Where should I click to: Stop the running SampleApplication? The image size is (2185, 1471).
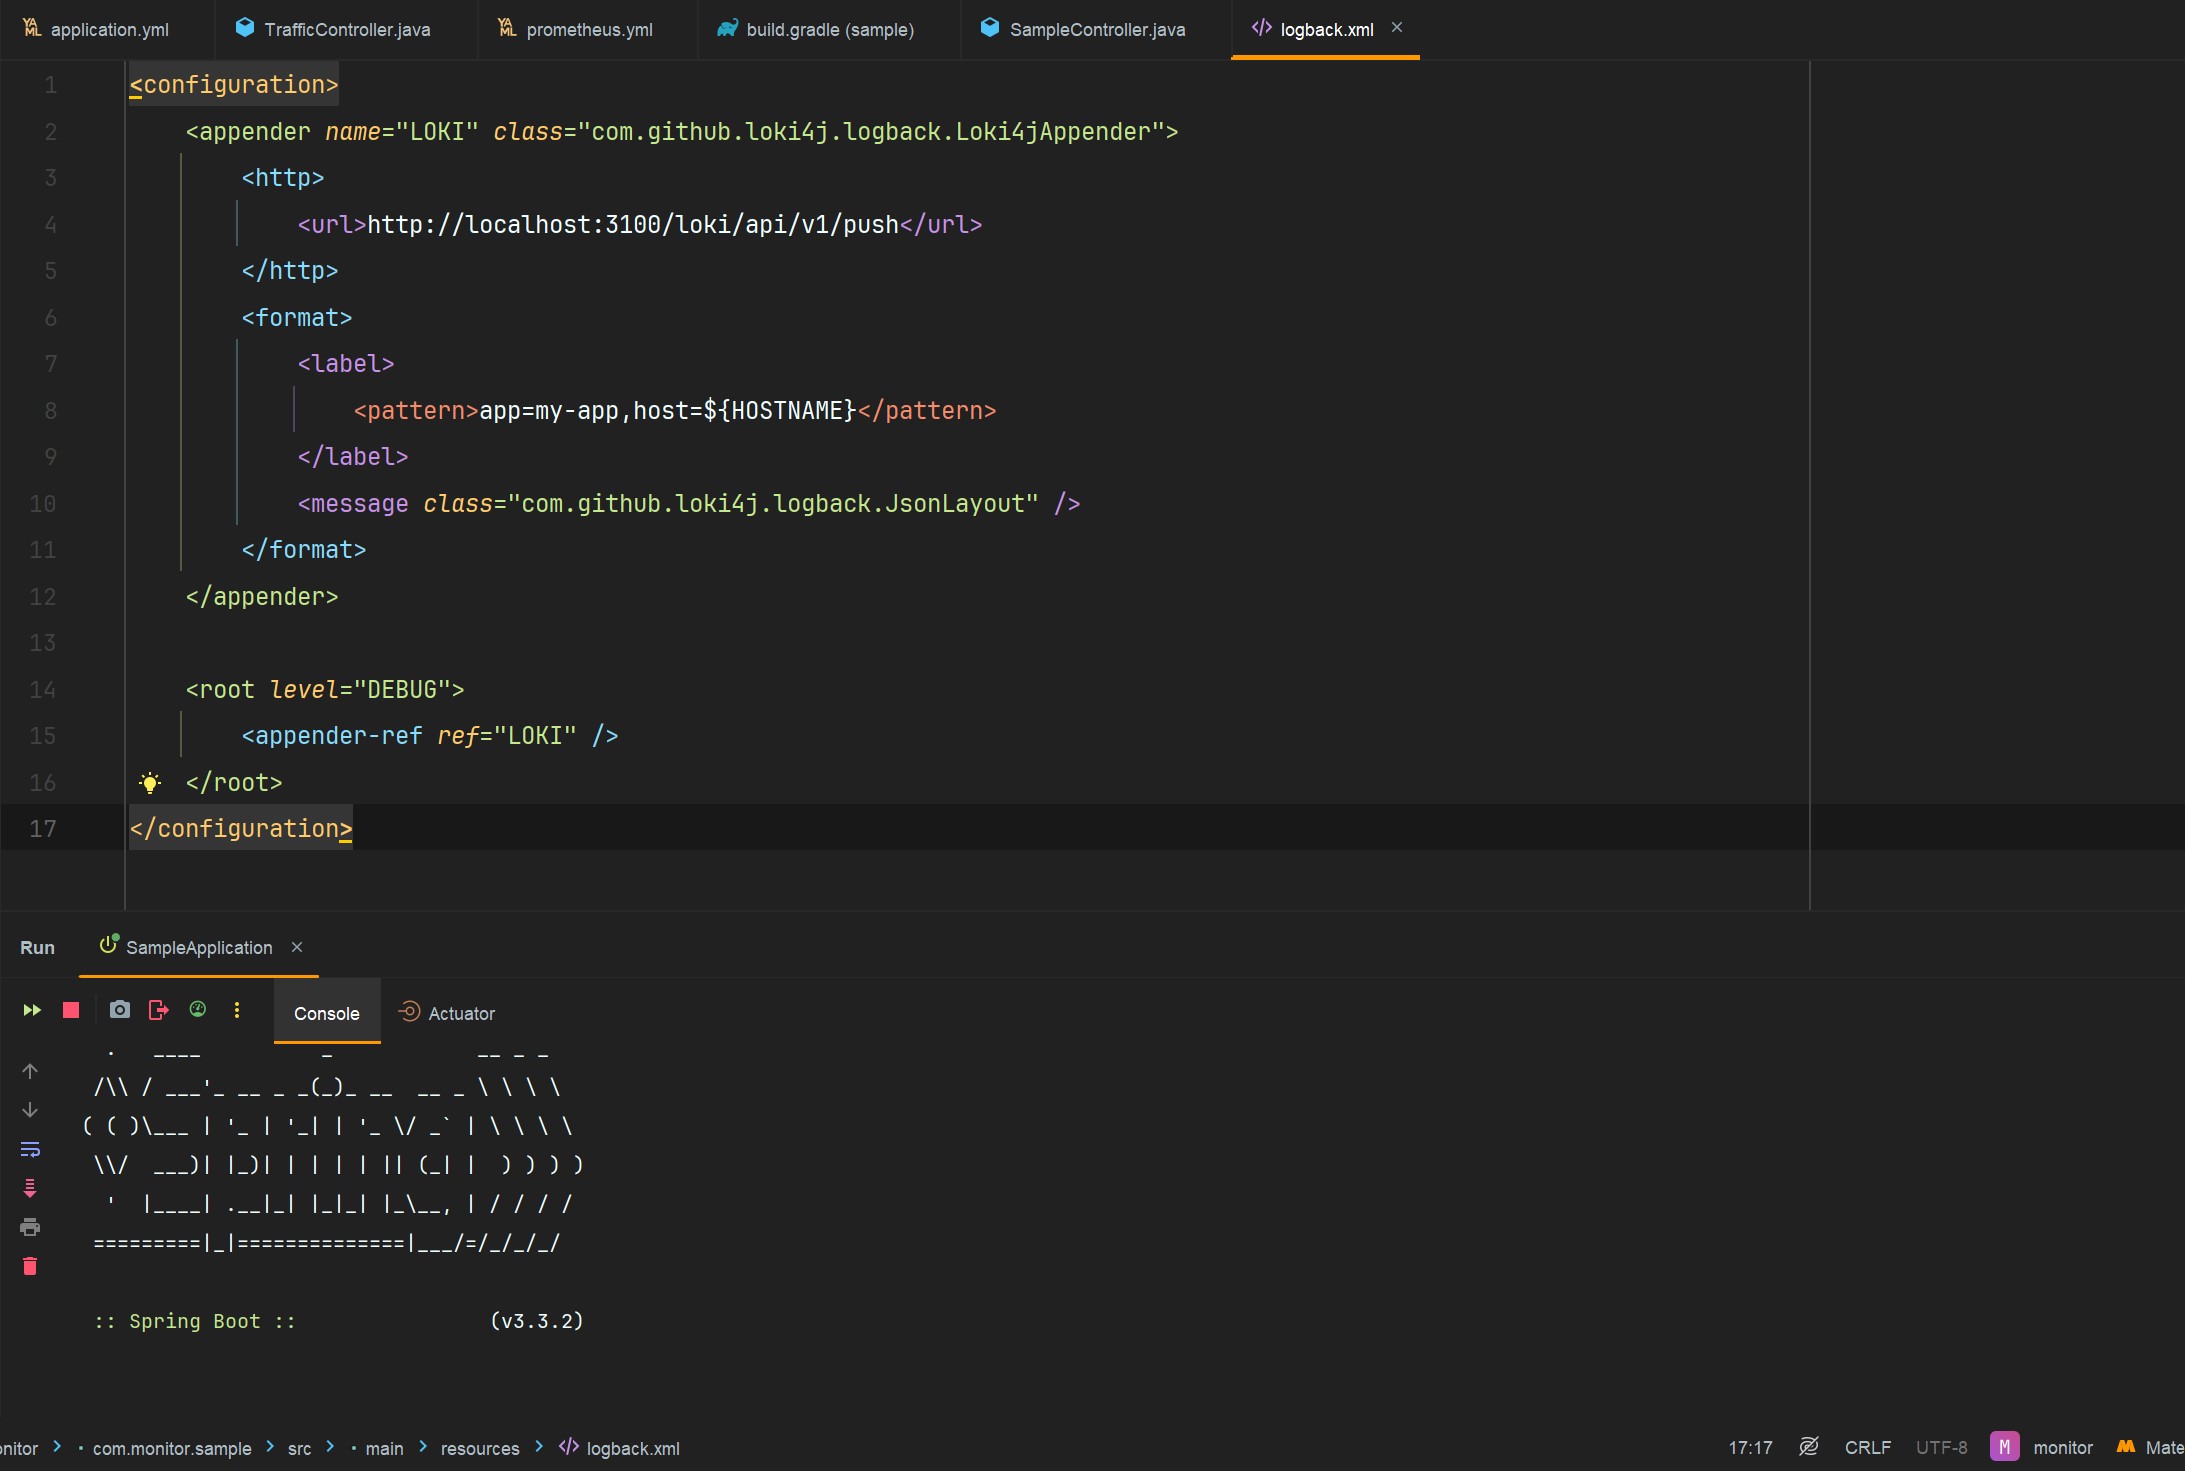(x=71, y=1011)
